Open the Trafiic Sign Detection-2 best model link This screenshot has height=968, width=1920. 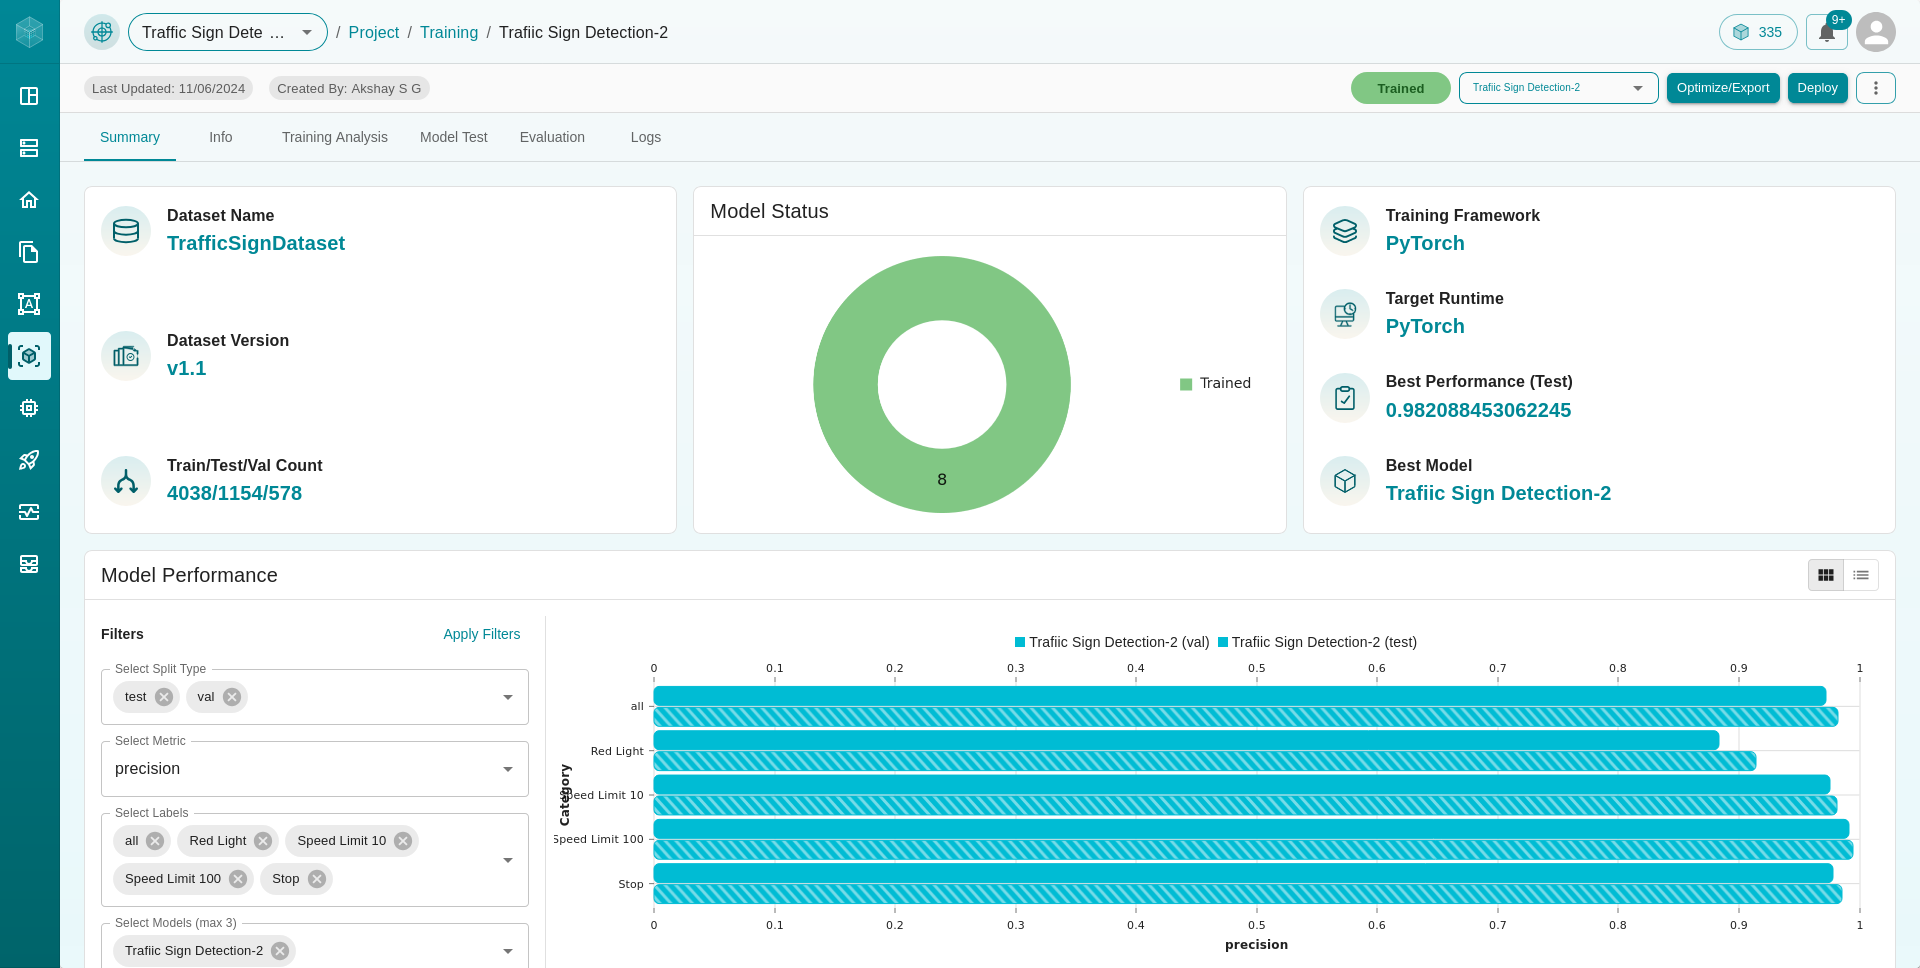pyautogui.click(x=1498, y=493)
